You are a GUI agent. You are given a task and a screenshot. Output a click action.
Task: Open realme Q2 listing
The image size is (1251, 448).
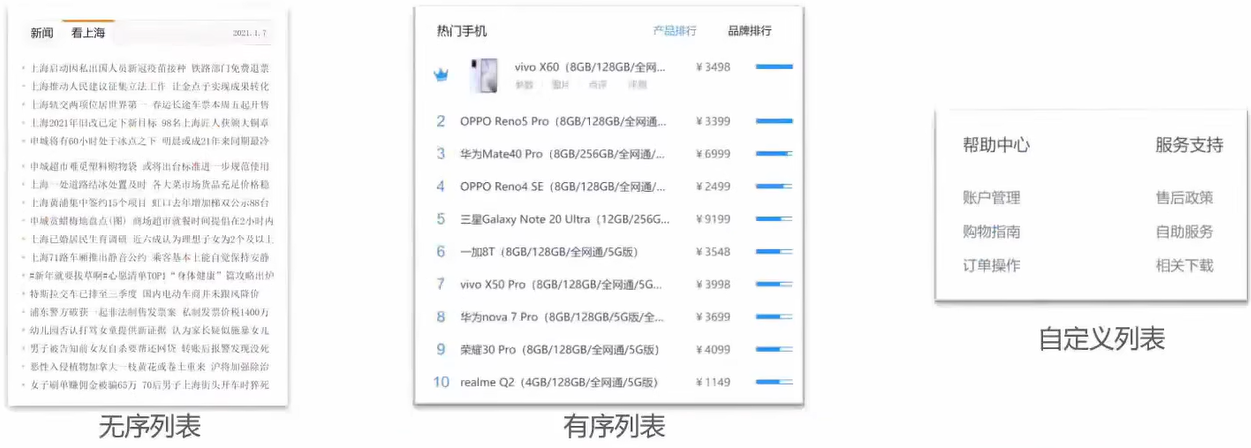pyautogui.click(x=559, y=382)
